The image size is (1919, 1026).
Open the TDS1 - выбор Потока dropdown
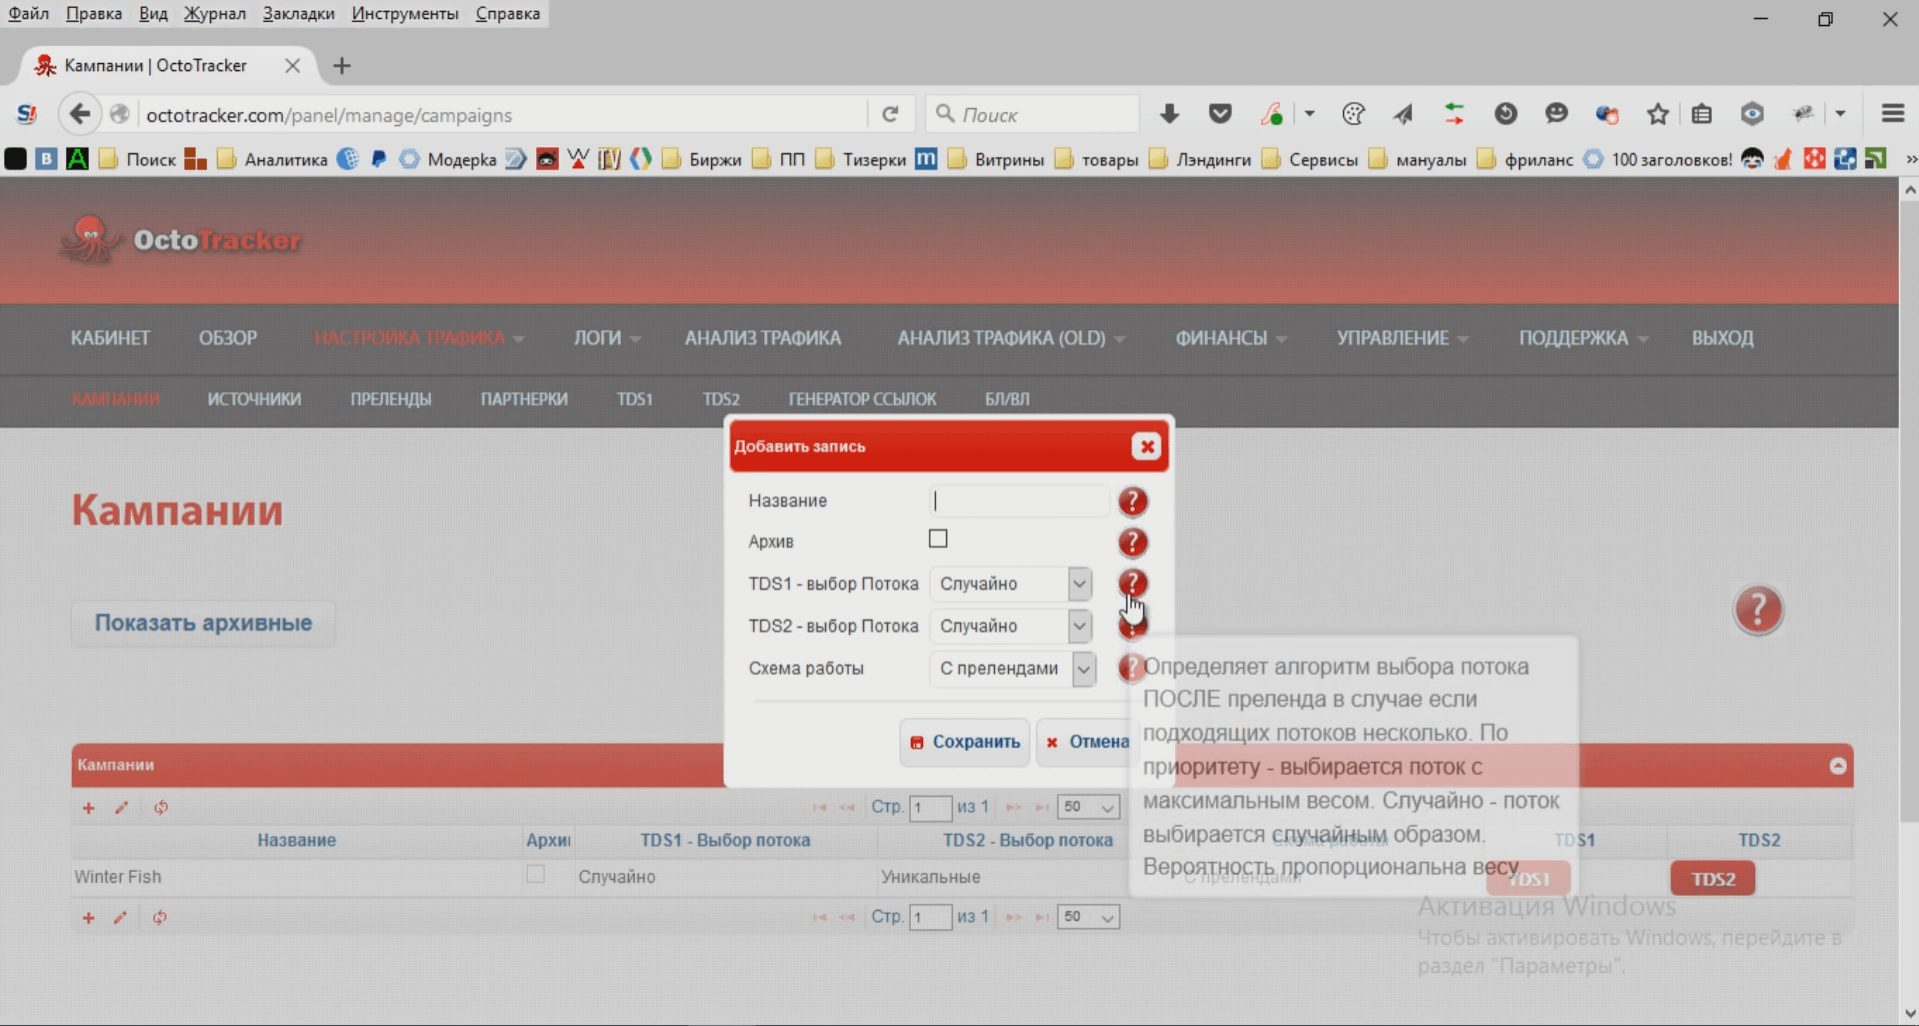point(1010,584)
